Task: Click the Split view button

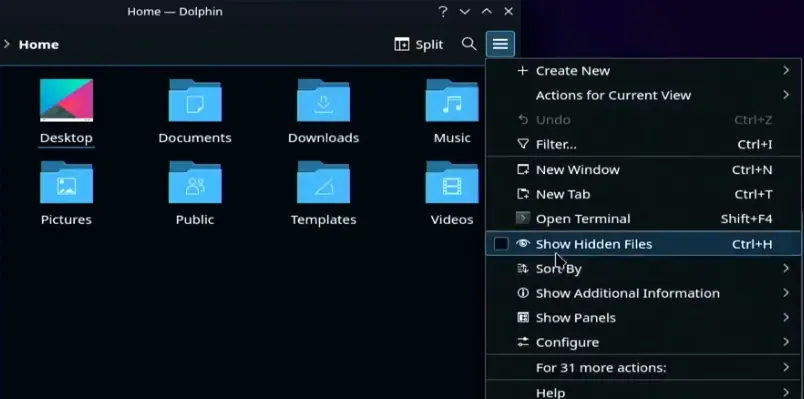Action: [418, 45]
